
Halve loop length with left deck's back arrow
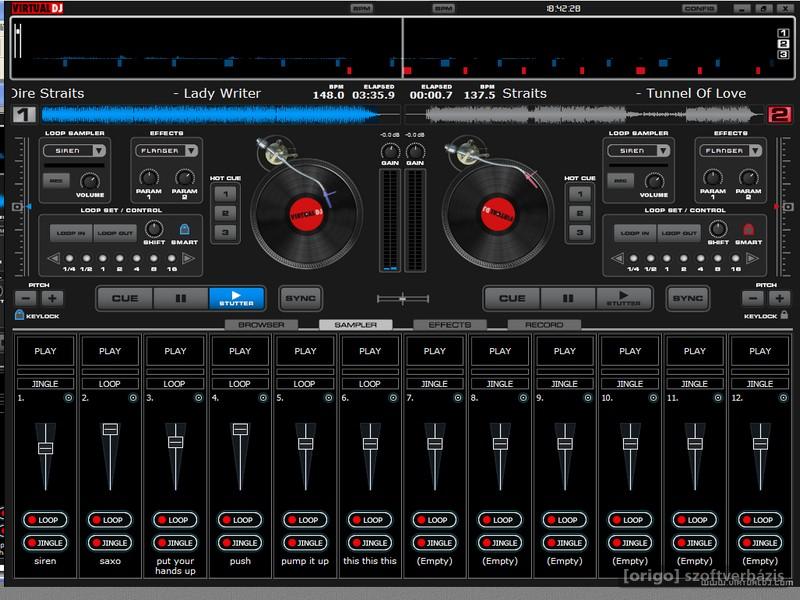53,258
